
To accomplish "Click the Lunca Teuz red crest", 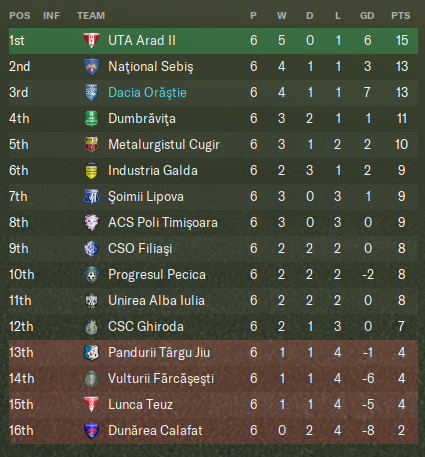I will pos(91,404).
